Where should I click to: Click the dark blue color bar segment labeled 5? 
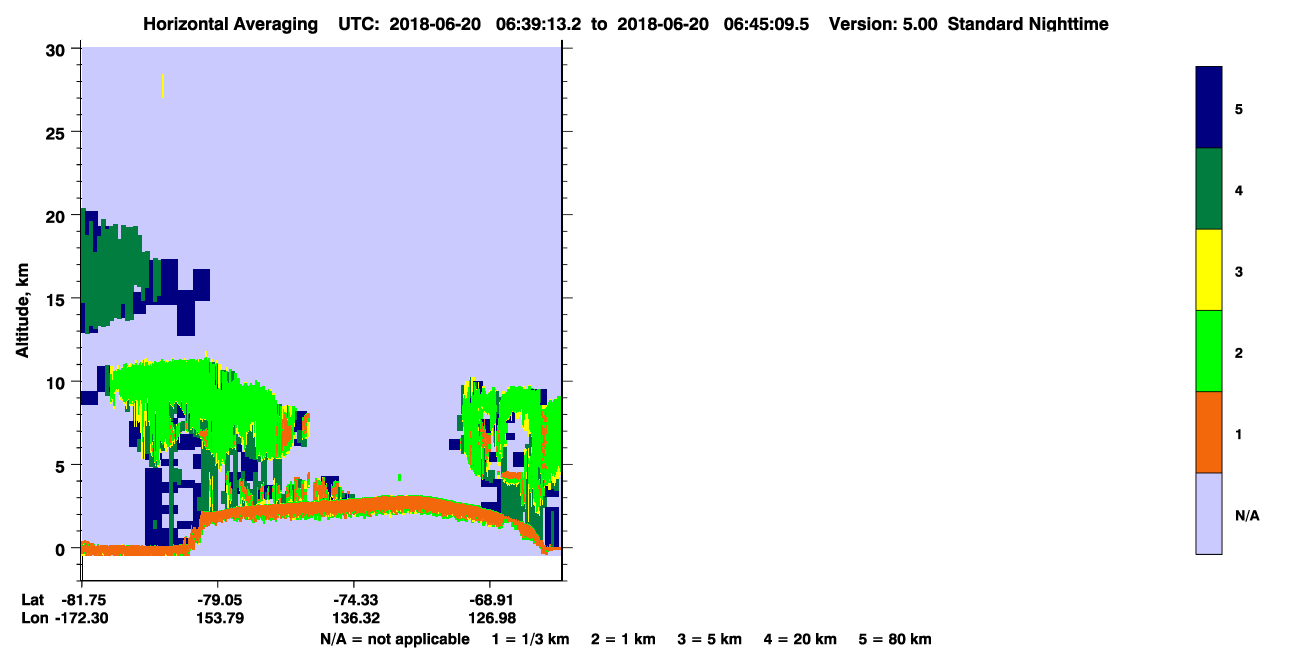tap(1209, 108)
